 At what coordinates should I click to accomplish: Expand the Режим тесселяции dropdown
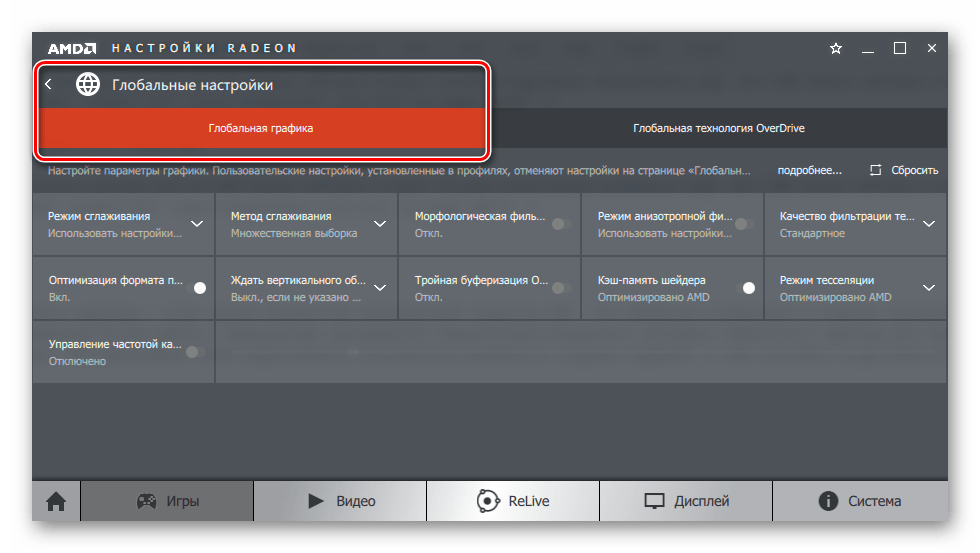929,287
